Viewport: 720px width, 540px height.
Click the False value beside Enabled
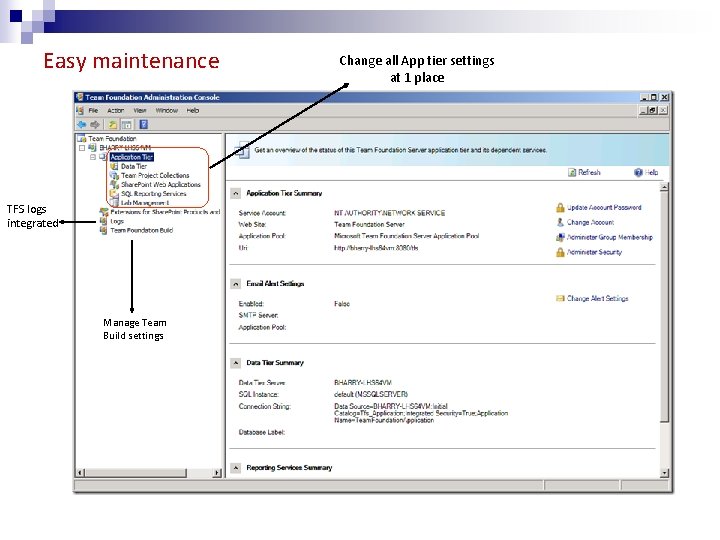(342, 304)
